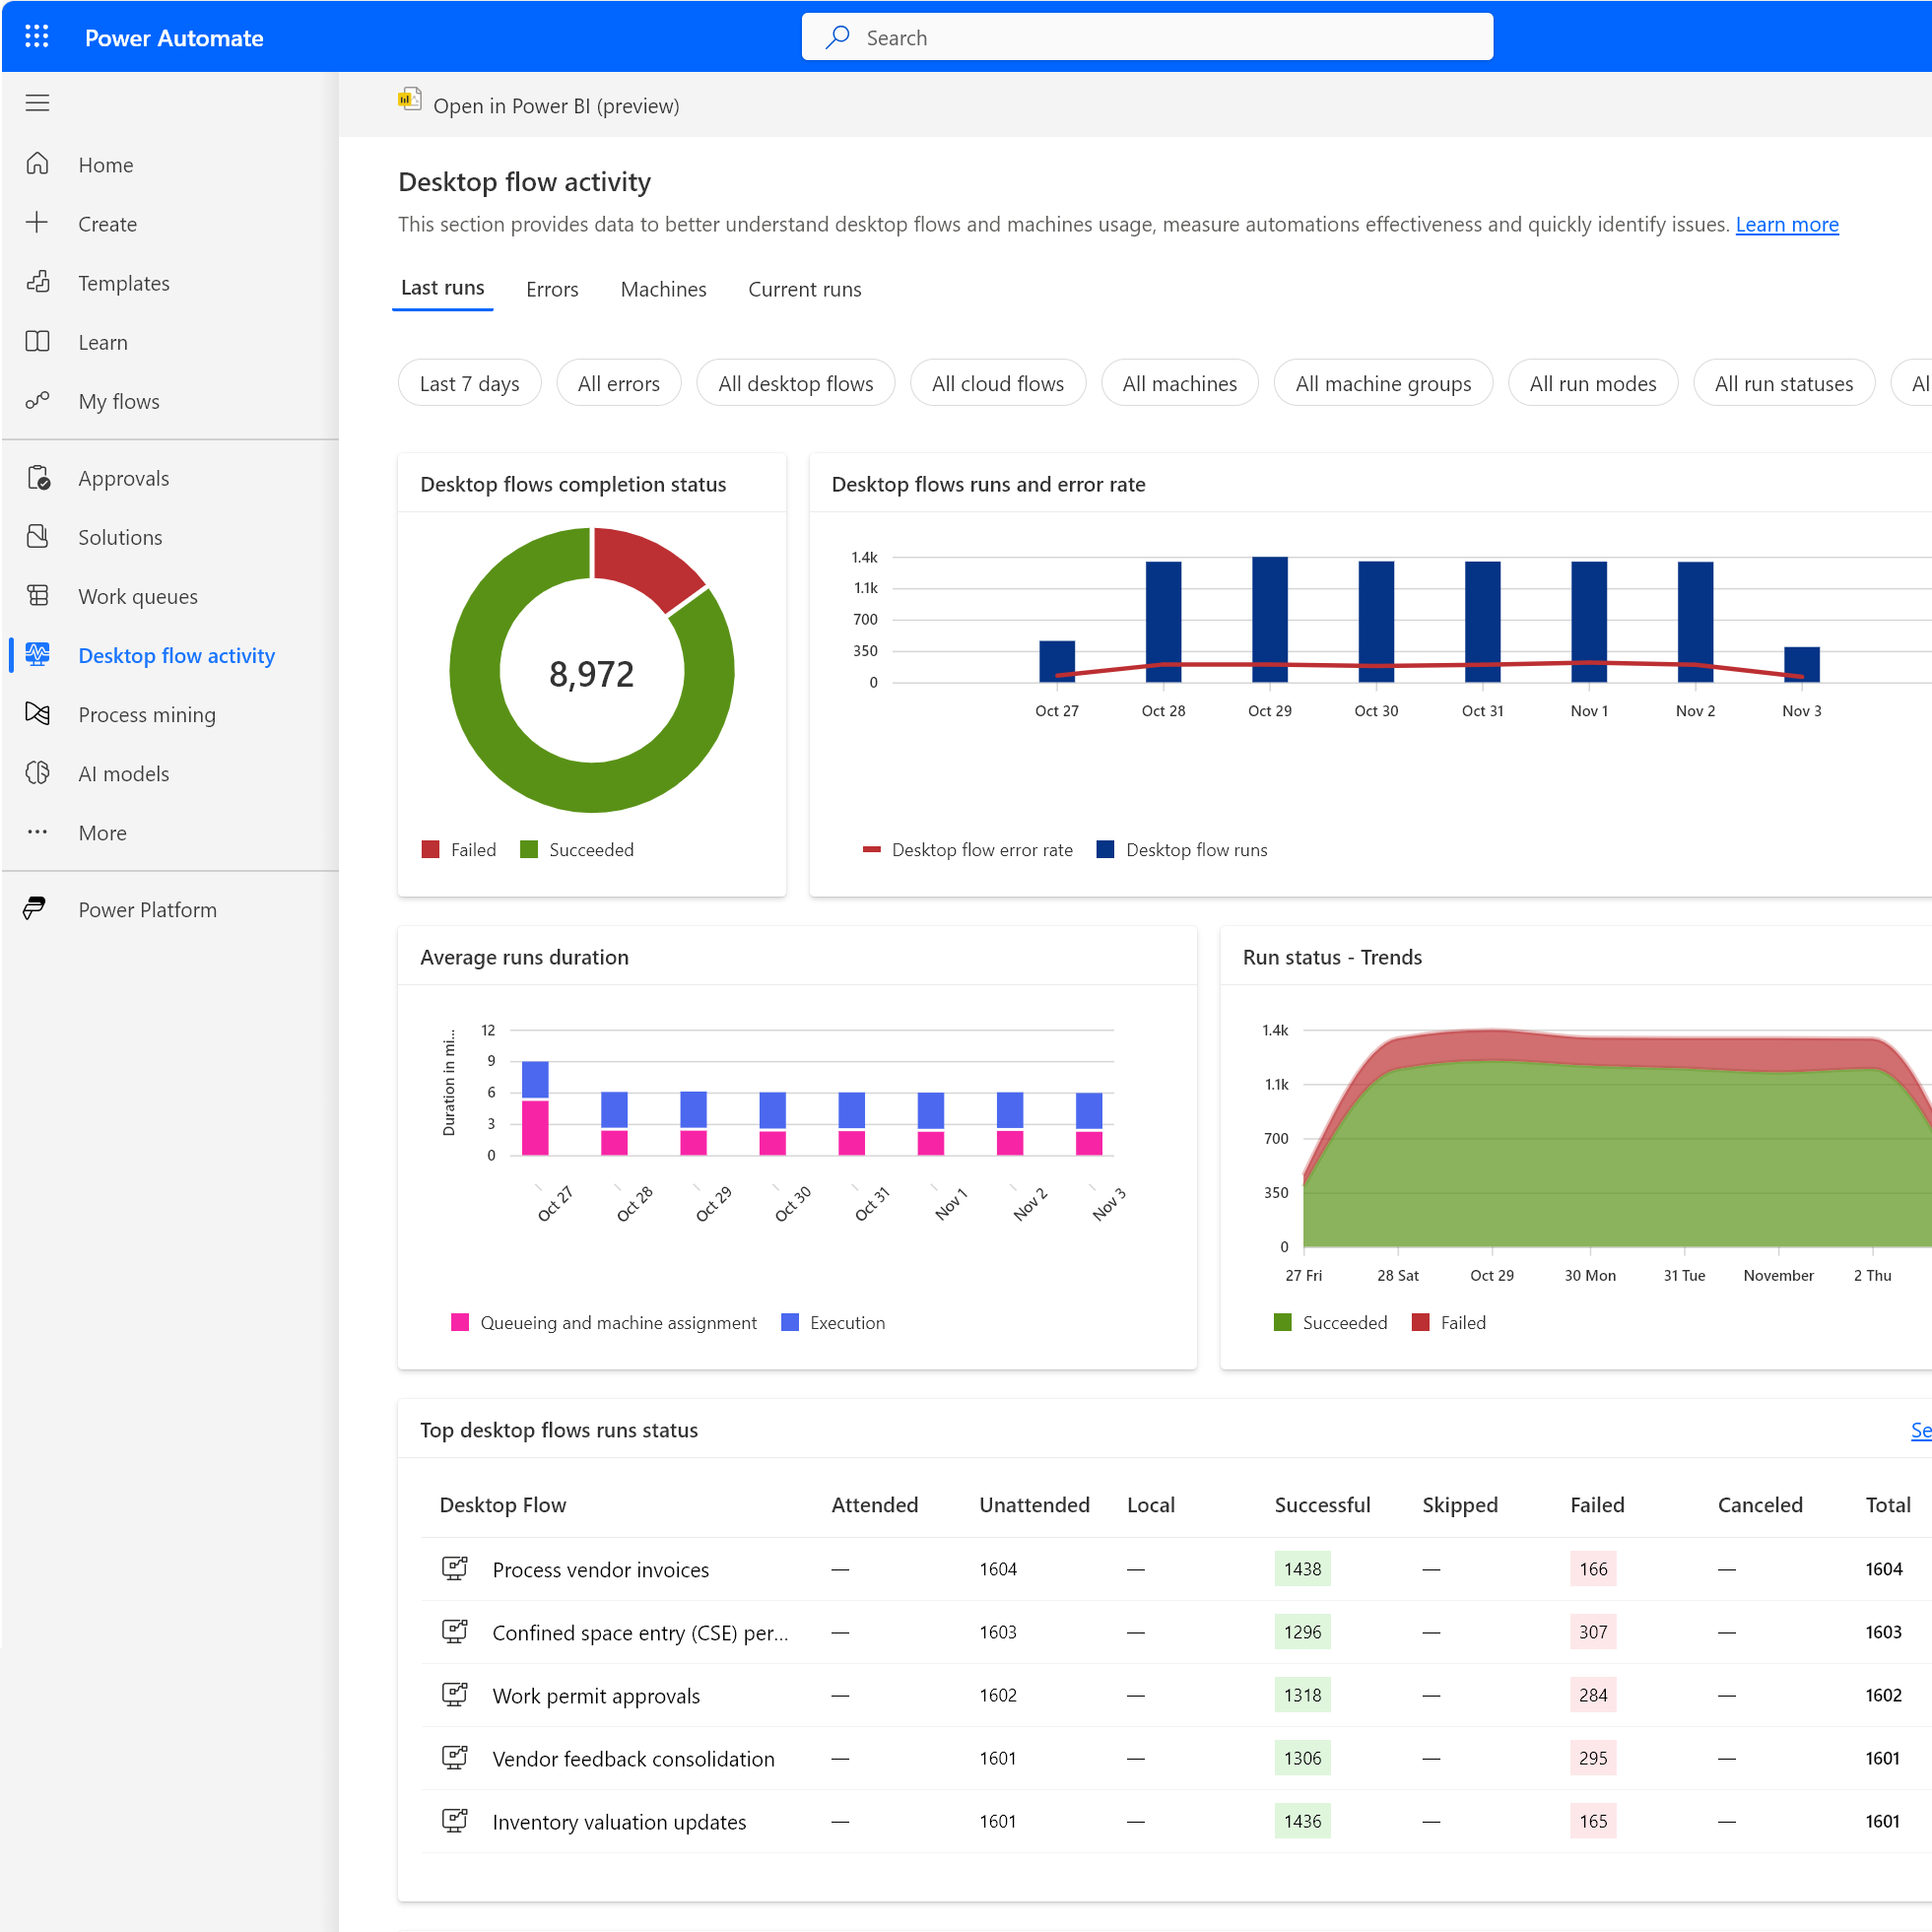Click the Create plus icon
The width and height of the screenshot is (1932, 1932).
[37, 223]
